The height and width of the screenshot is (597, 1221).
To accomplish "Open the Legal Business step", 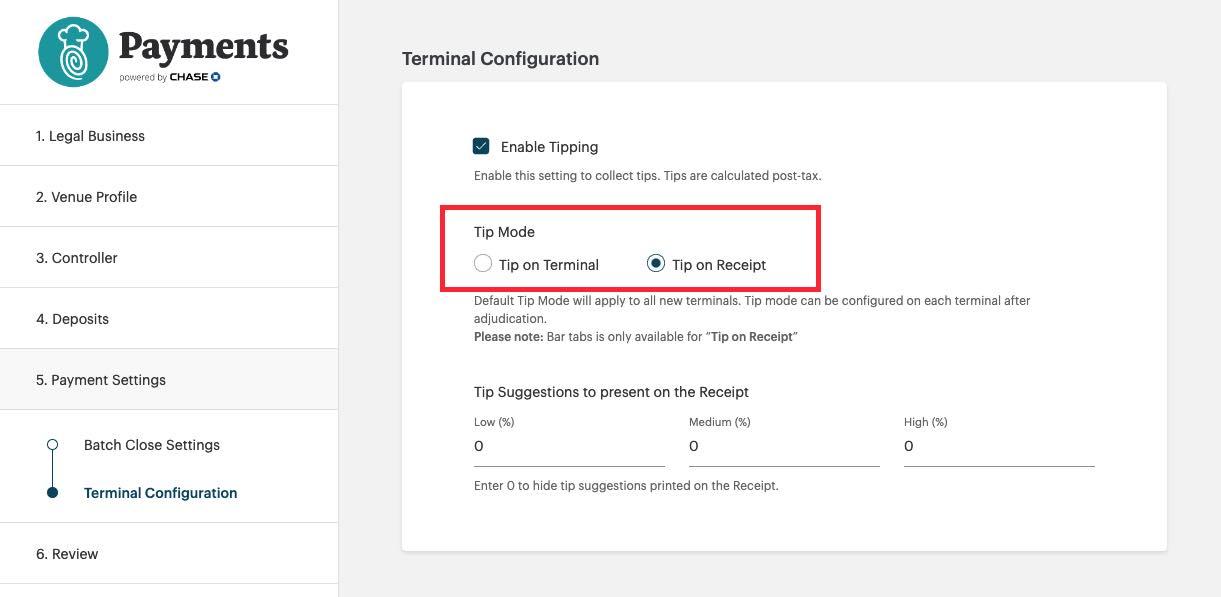I will coord(90,135).
